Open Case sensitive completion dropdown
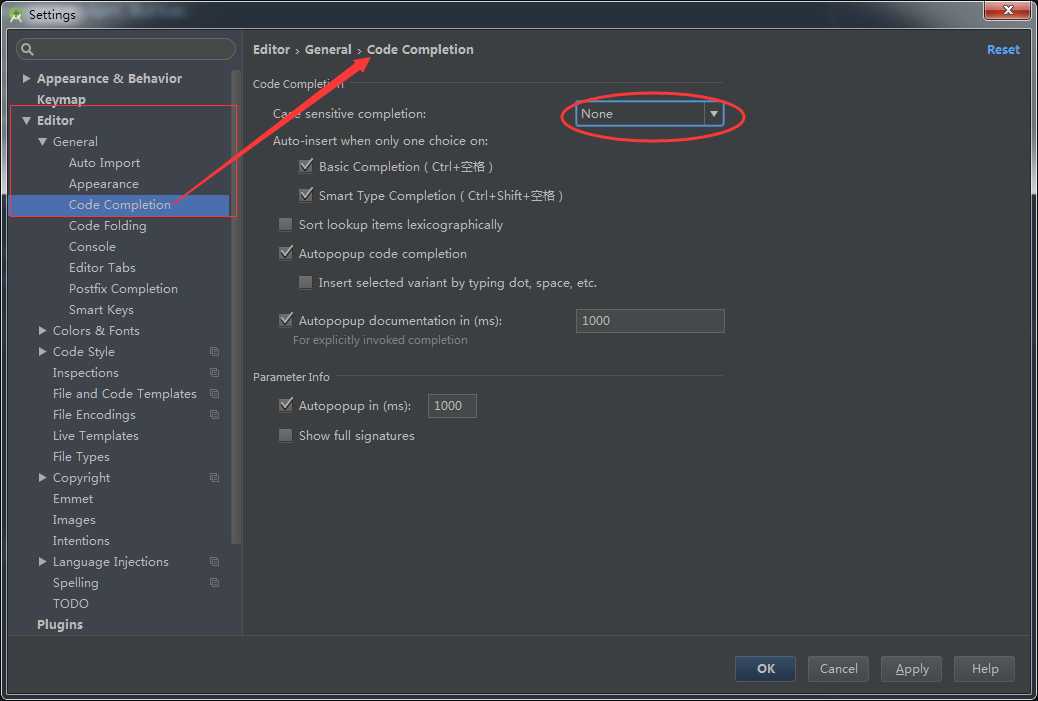 tap(649, 114)
